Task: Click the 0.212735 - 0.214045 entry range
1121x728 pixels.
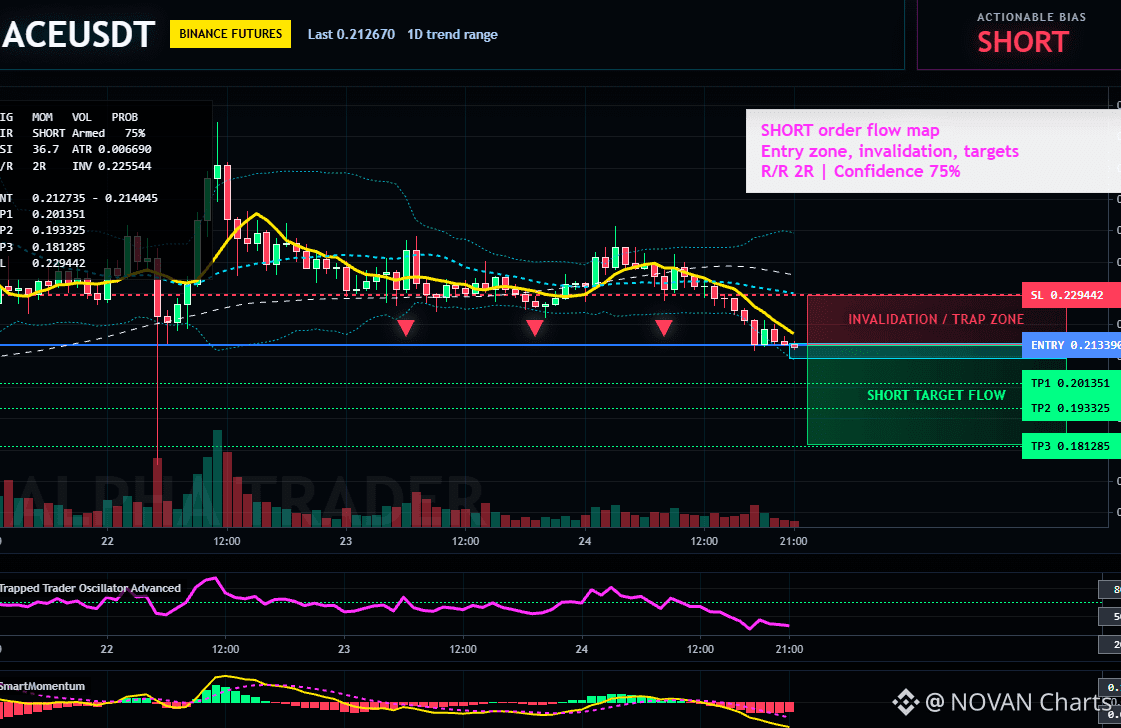Action: 94,198
